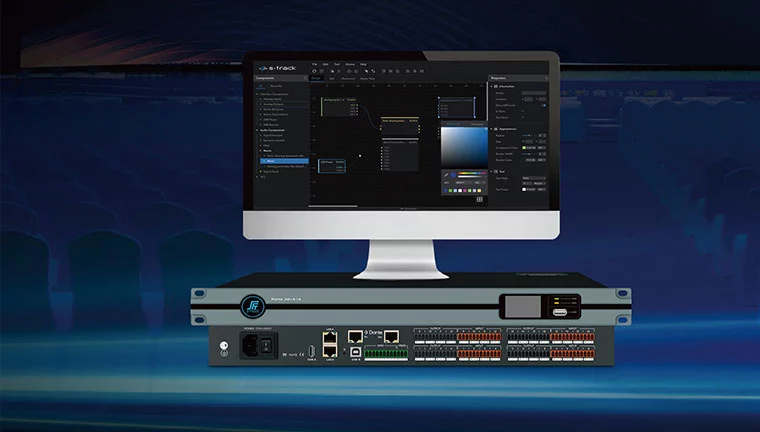Image resolution: width=760 pixels, height=432 pixels.
Task: Collapse the Information section in Properties
Action: point(491,86)
